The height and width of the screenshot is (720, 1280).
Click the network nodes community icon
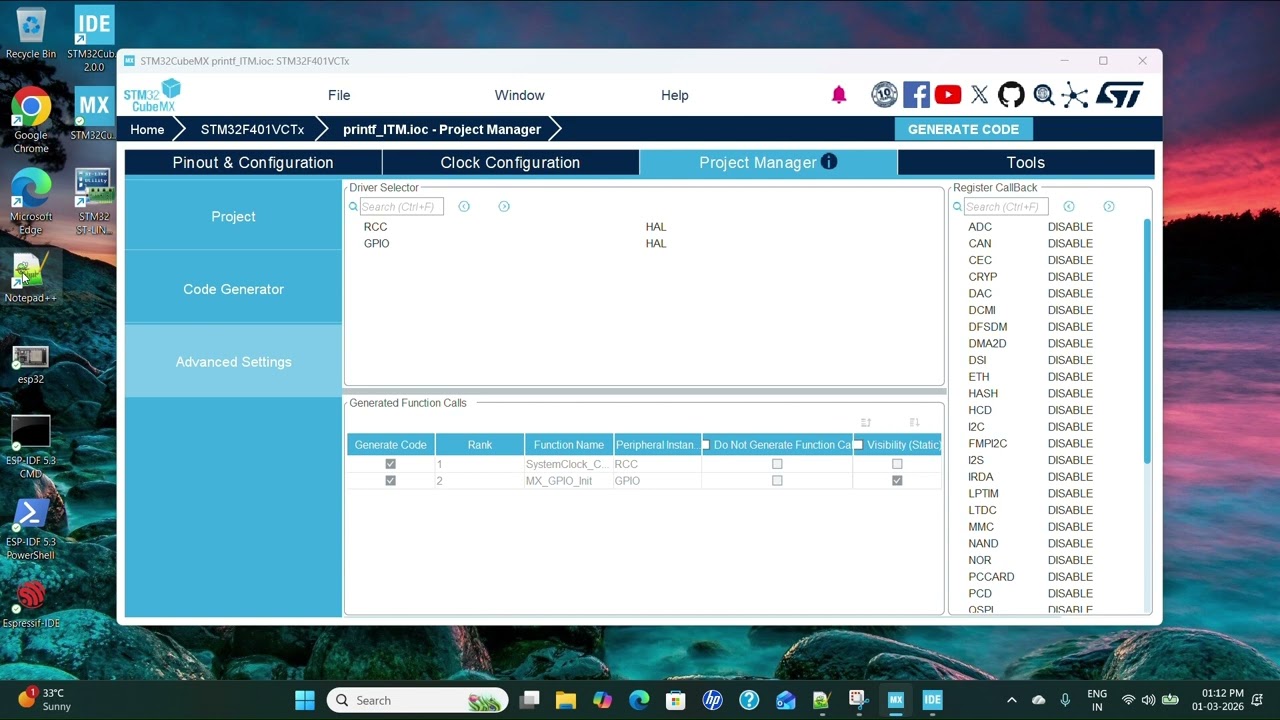pyautogui.click(x=1075, y=95)
